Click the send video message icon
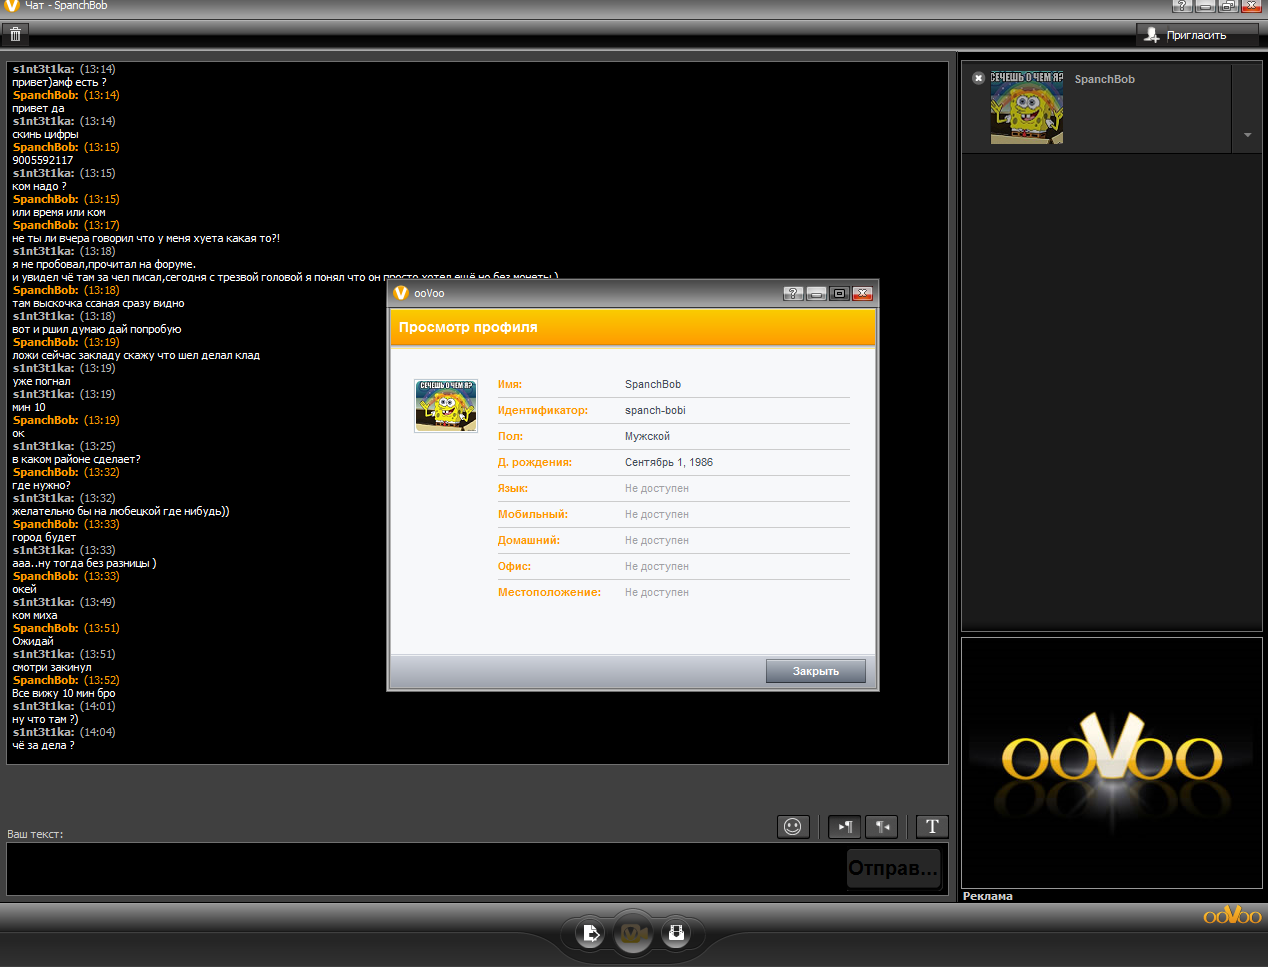1268x967 pixels. [676, 934]
